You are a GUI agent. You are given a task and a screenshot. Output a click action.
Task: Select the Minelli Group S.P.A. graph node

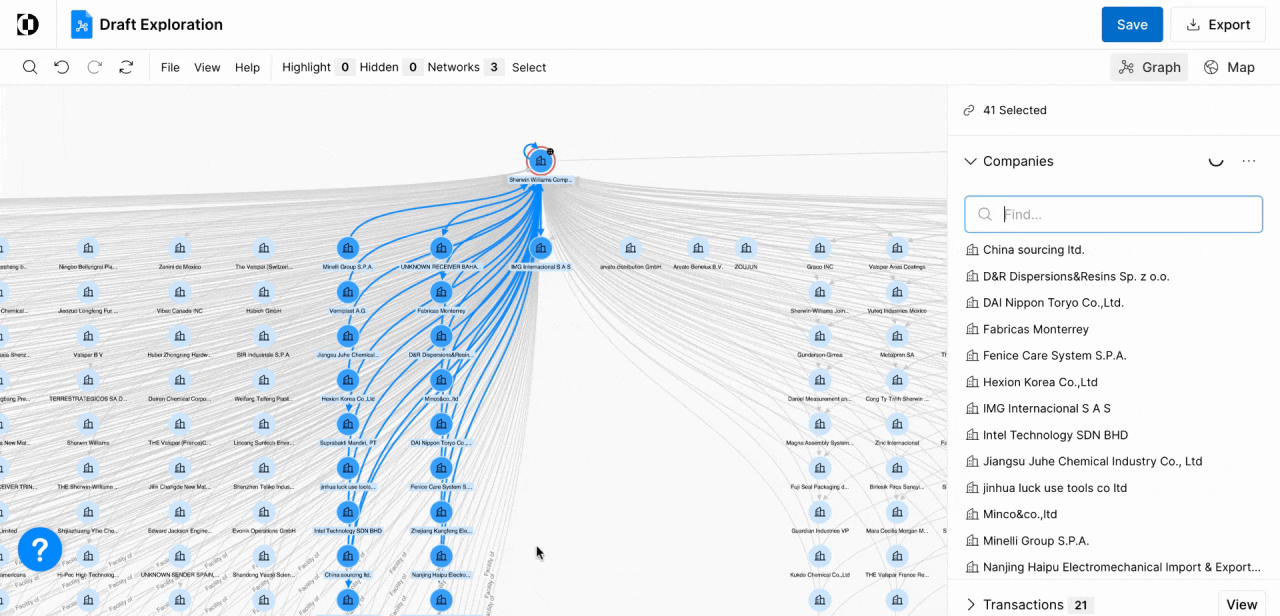click(348, 248)
